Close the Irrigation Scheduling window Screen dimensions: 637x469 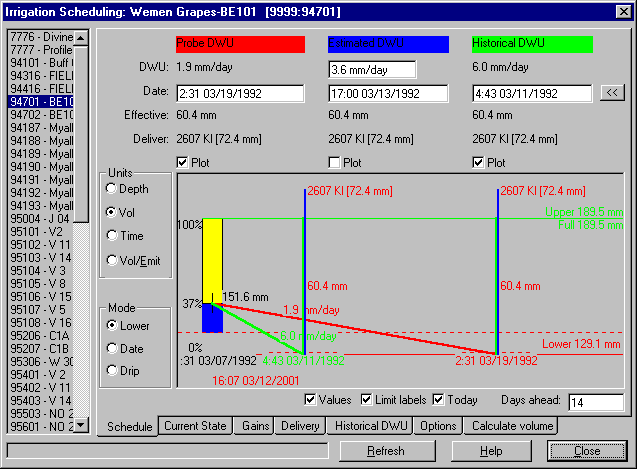pos(623,11)
